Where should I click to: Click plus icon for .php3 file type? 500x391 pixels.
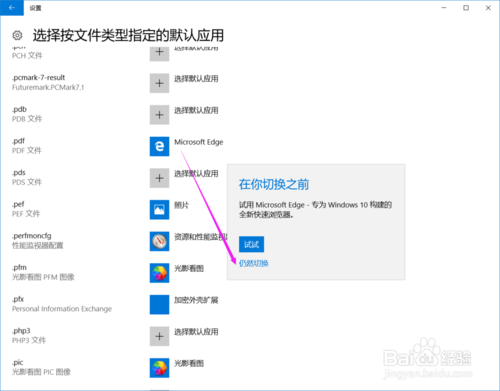159,336
